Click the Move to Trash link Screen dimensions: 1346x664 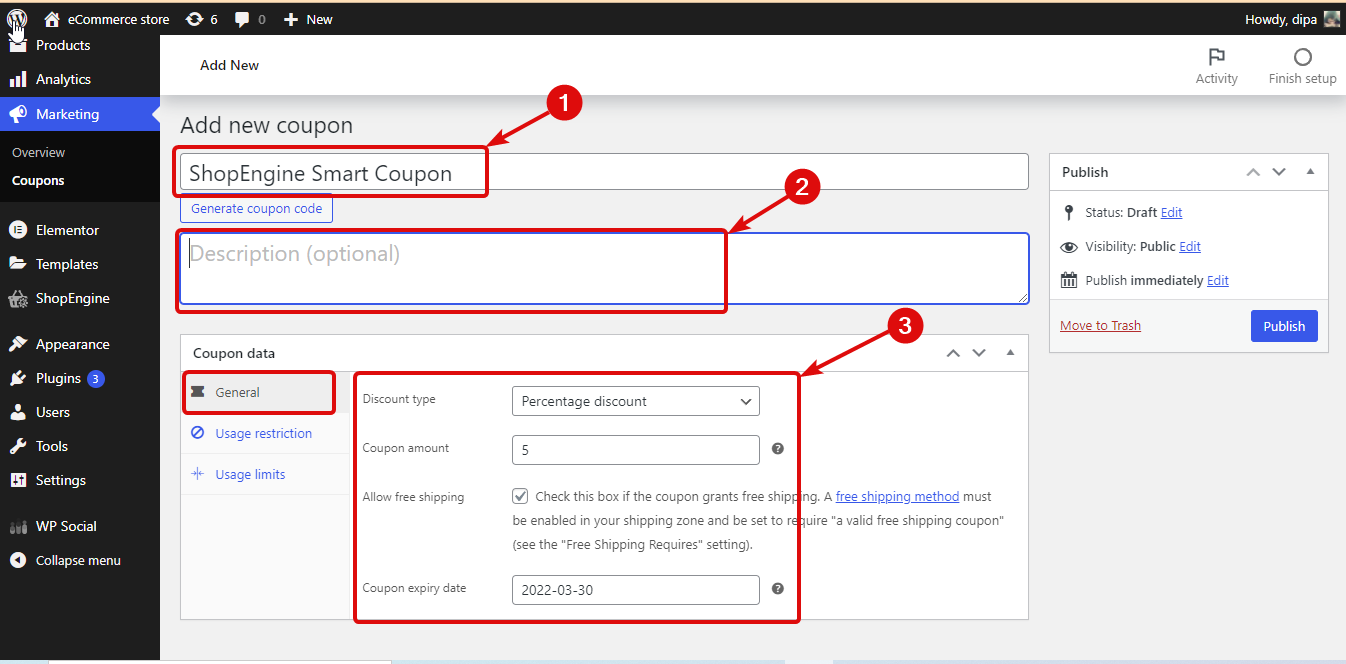coord(1100,326)
